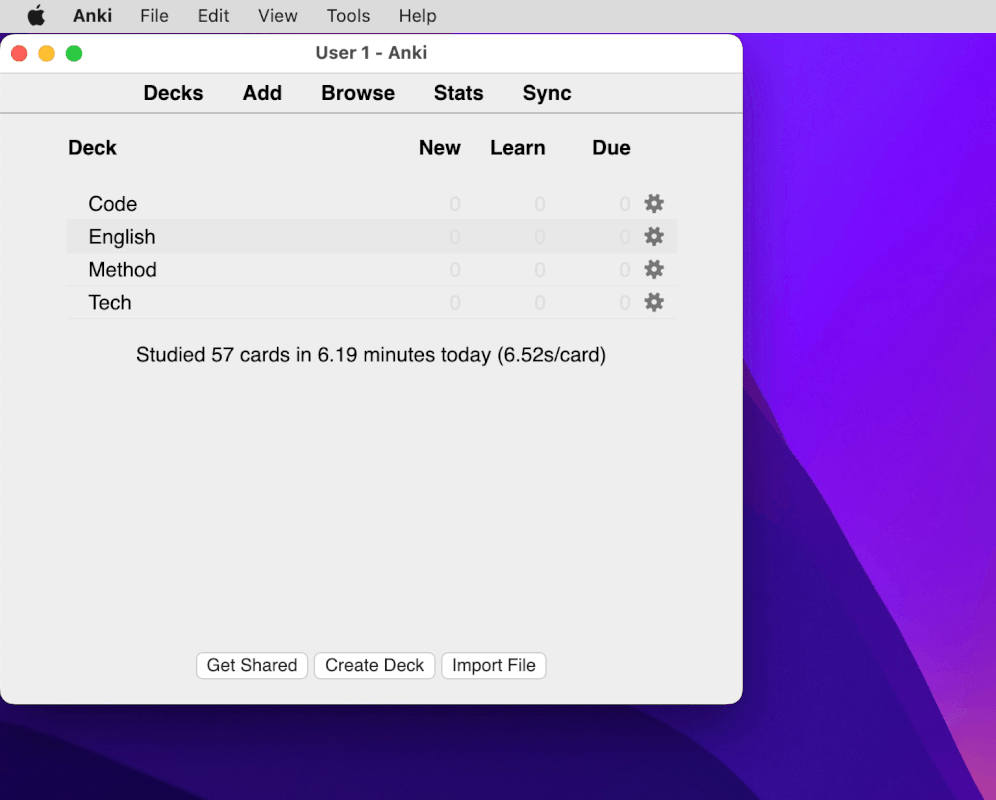Screen dimensions: 996x800
Task: Click the 'Studied 57 cards' summary text
Action: [x=371, y=355]
